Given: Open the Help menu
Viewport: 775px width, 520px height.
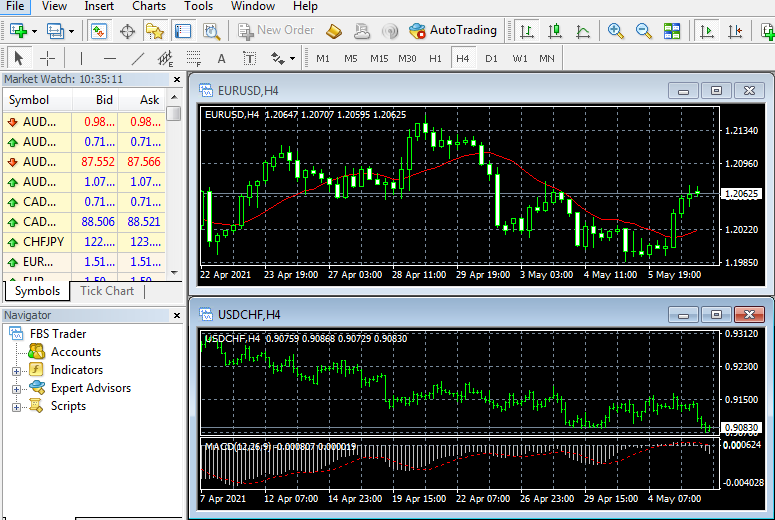Looking at the screenshot, I should click(305, 6).
